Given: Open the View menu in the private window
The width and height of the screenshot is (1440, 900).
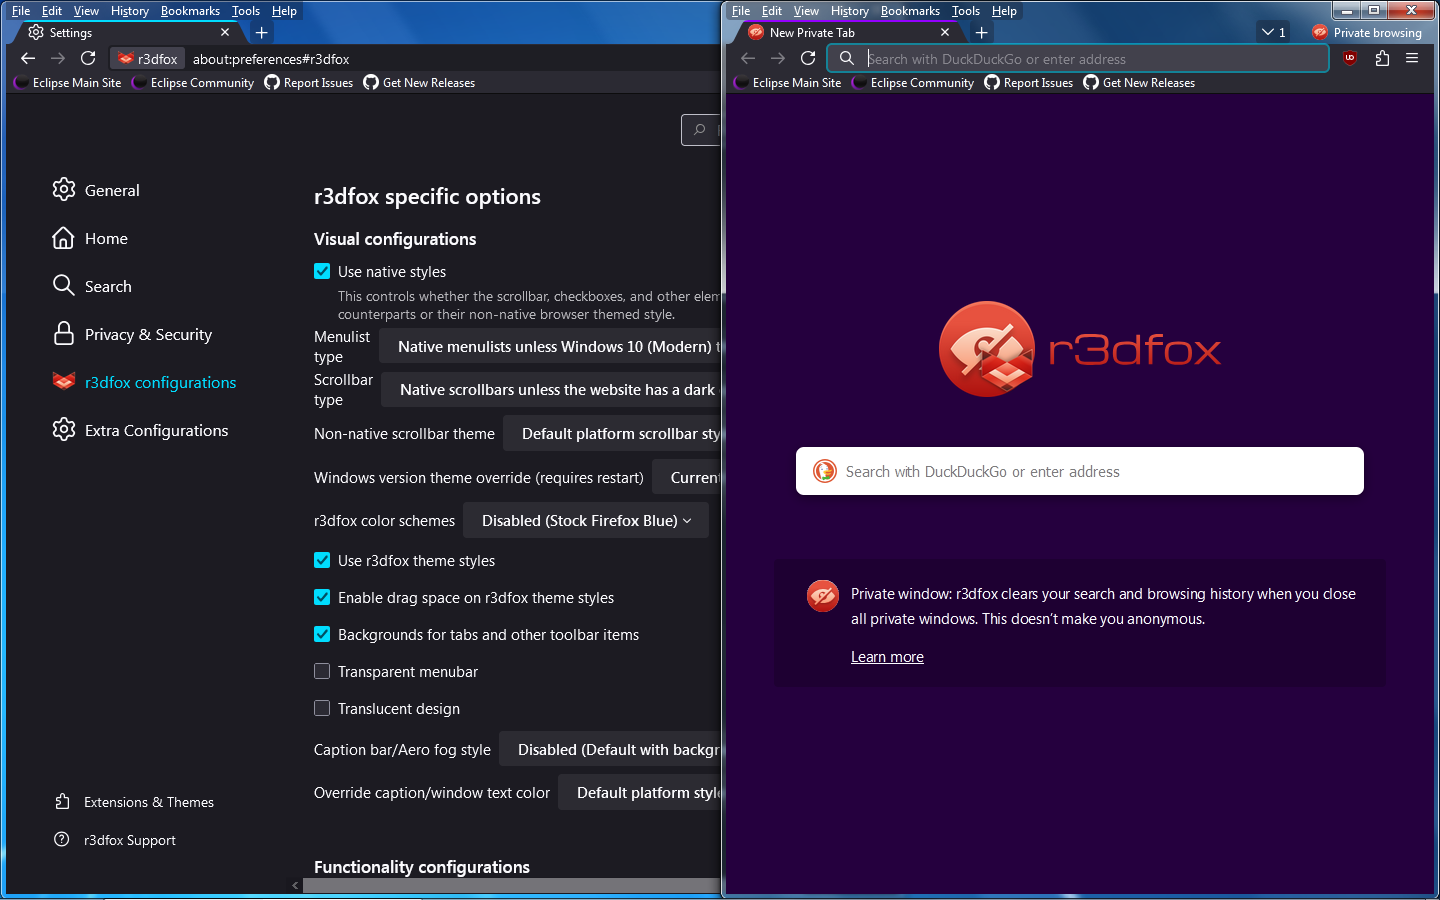Looking at the screenshot, I should click(x=806, y=11).
